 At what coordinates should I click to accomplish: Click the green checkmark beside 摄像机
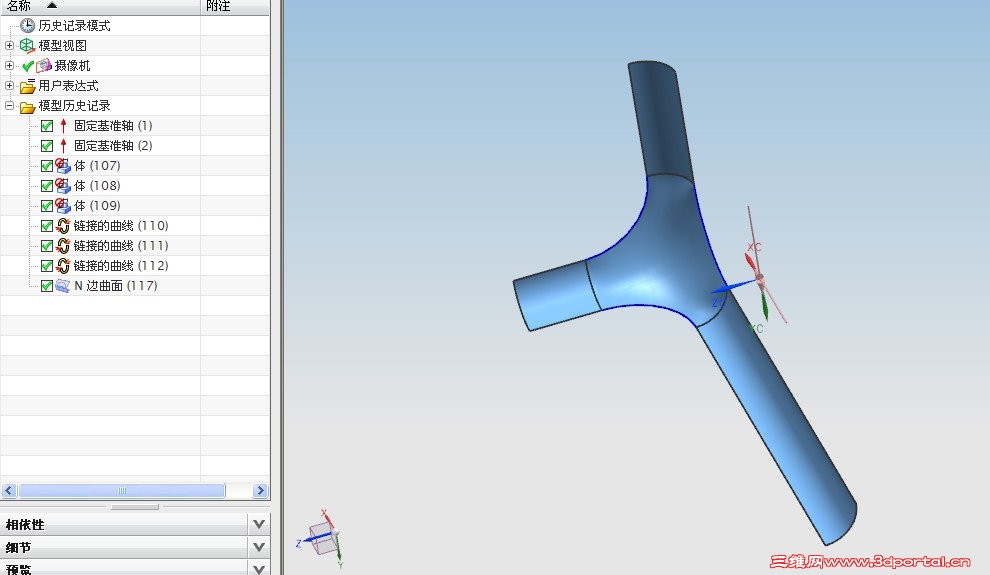pos(28,66)
